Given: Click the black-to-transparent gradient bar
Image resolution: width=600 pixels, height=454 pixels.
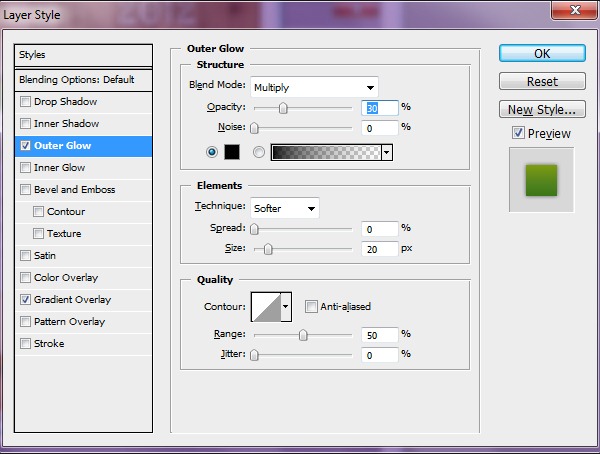Looking at the screenshot, I should 326,152.
